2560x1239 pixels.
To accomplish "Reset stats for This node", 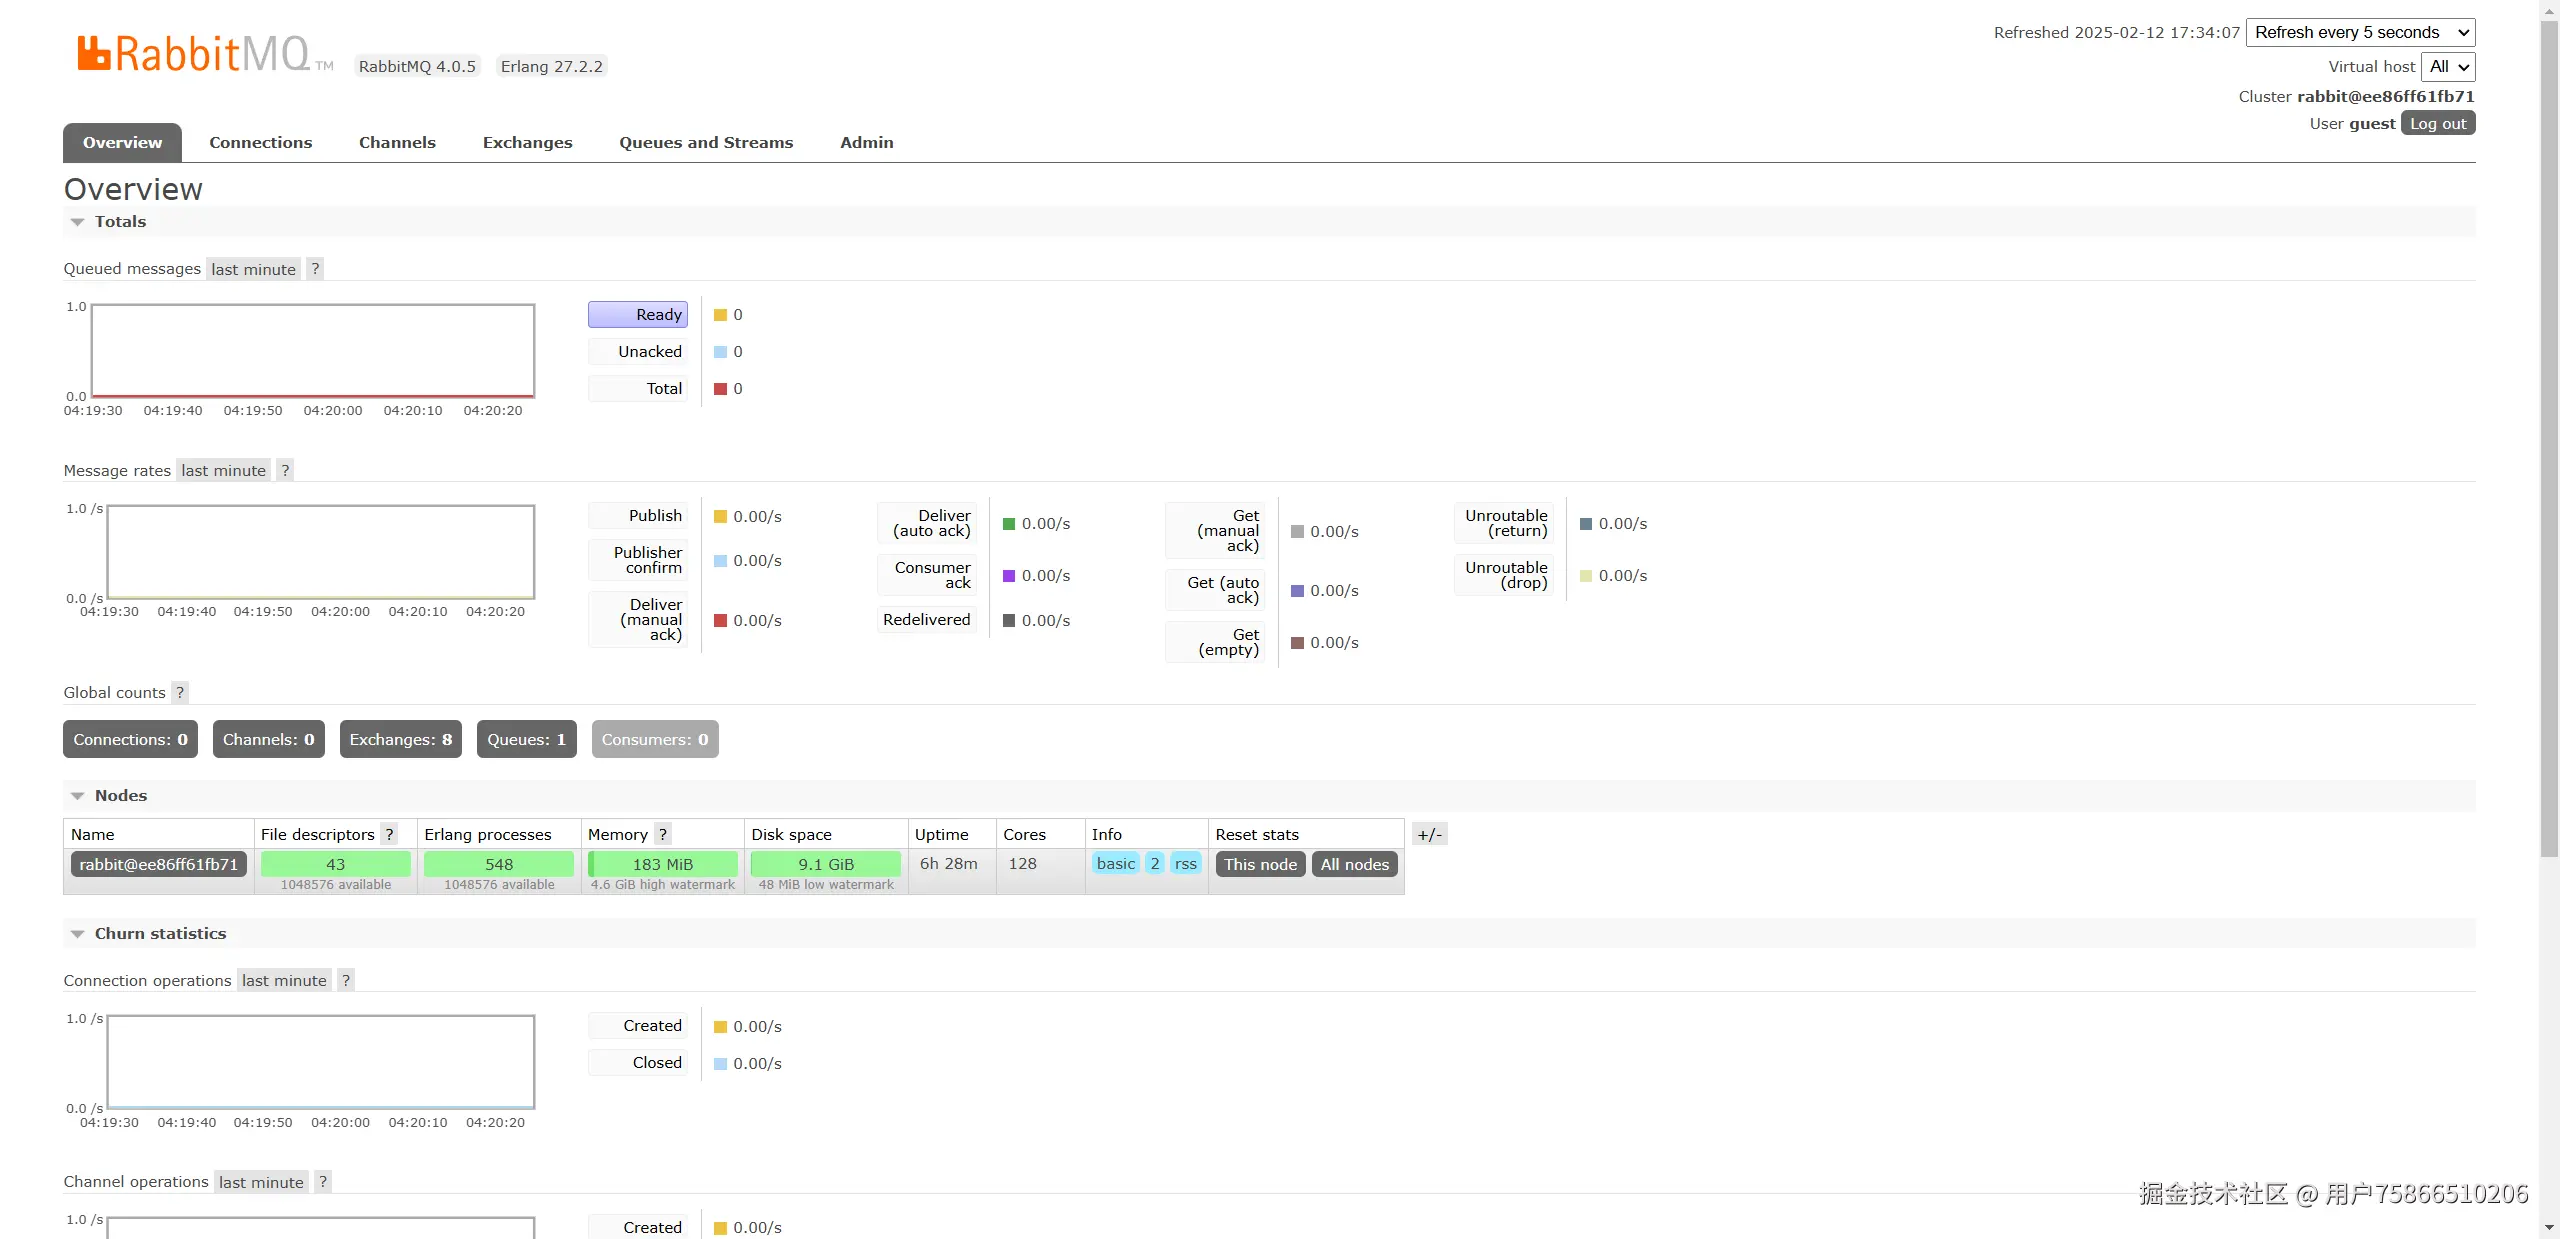I will [1260, 864].
